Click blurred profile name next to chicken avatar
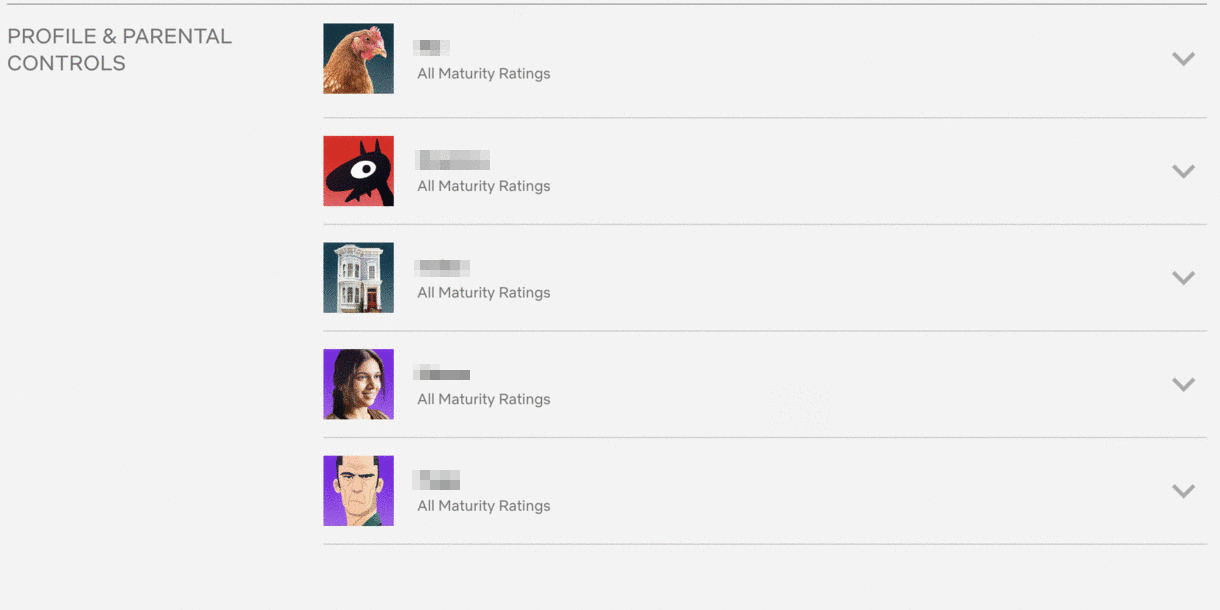Image resolution: width=1220 pixels, height=610 pixels. tap(433, 47)
